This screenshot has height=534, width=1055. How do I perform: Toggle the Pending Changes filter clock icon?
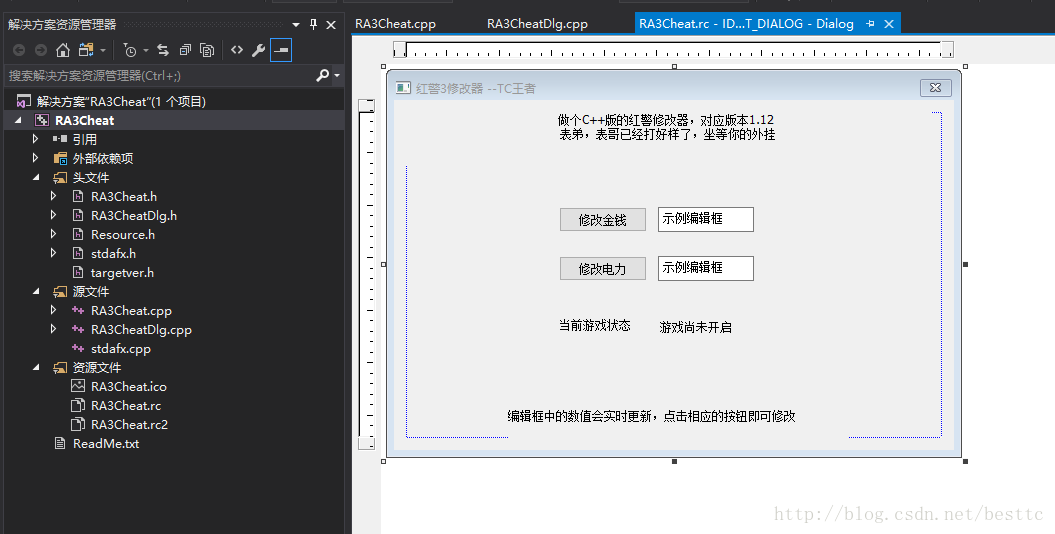pos(131,50)
